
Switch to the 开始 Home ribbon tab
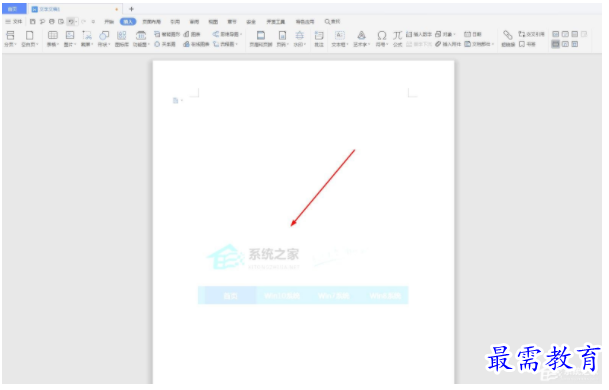109,22
